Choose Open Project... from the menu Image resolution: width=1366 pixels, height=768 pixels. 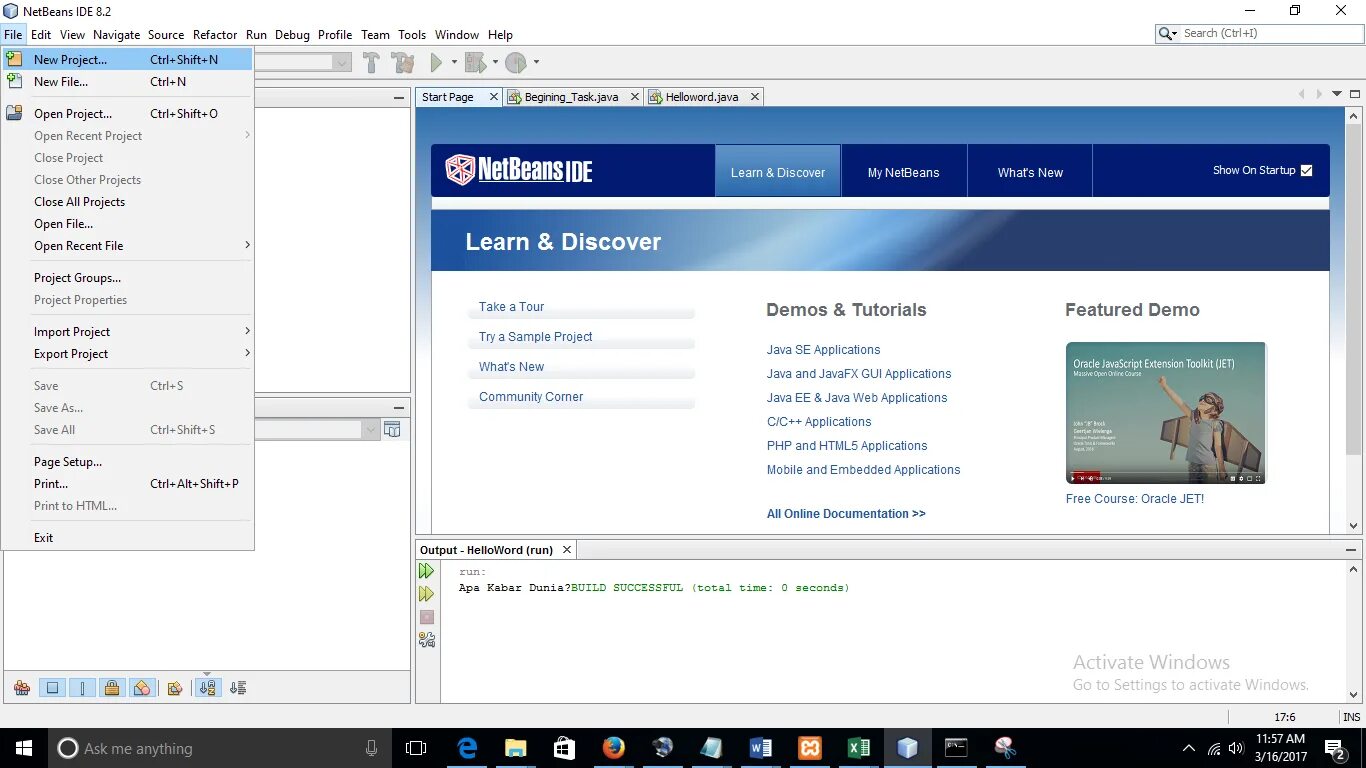[x=127, y=114]
